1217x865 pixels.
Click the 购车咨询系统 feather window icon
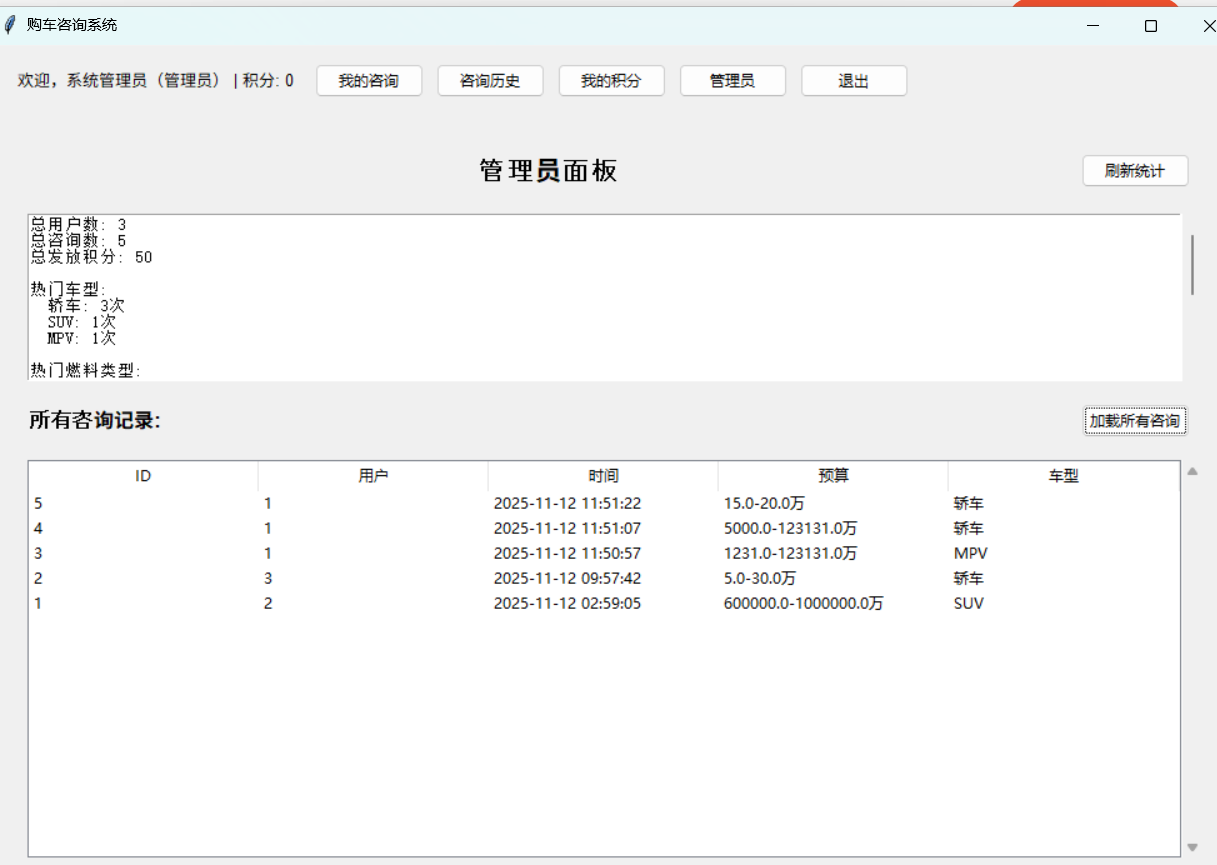coord(10,25)
